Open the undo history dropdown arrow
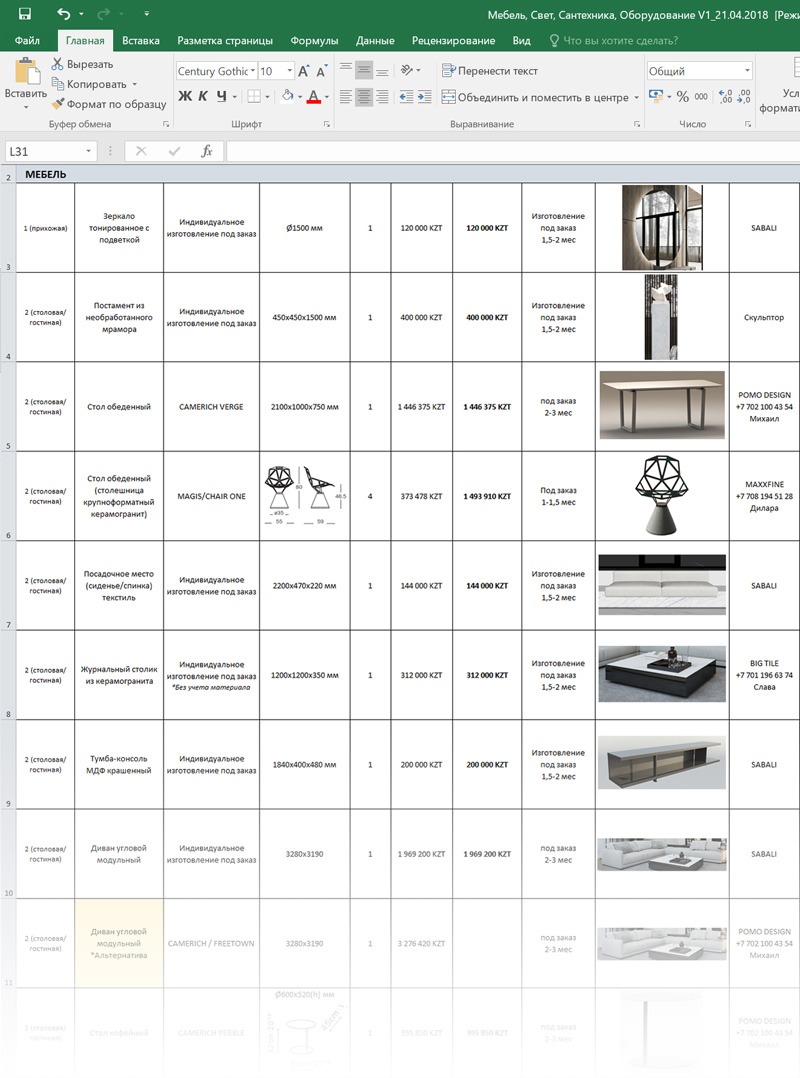Image resolution: width=800 pixels, height=1078 pixels. coord(81,14)
